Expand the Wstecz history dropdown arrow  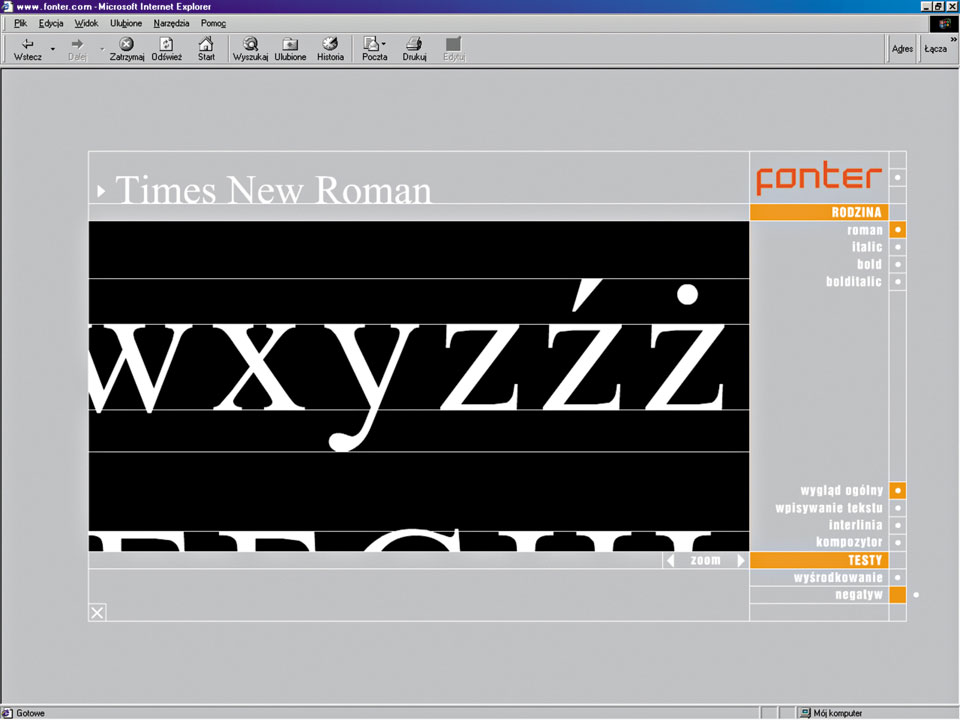(x=53, y=48)
